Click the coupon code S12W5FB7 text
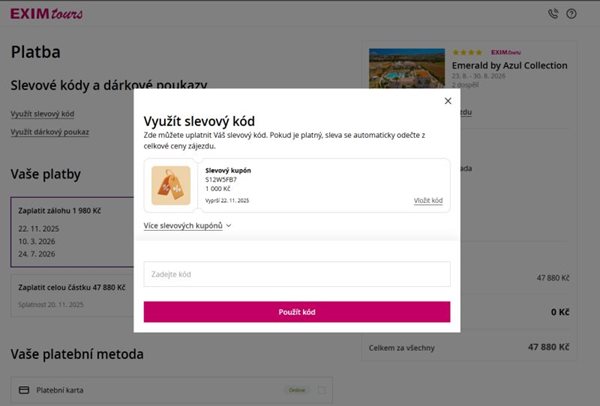600x406 pixels. pos(223,179)
